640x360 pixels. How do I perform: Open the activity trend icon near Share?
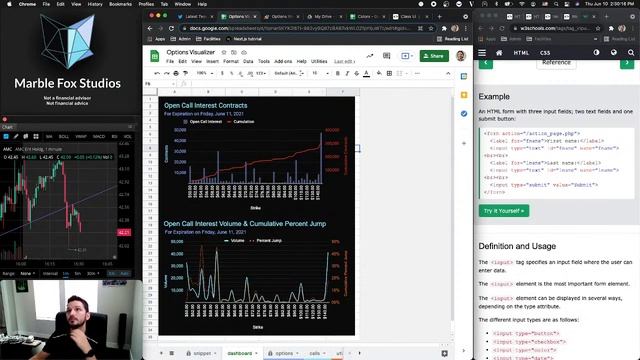tap(369, 56)
